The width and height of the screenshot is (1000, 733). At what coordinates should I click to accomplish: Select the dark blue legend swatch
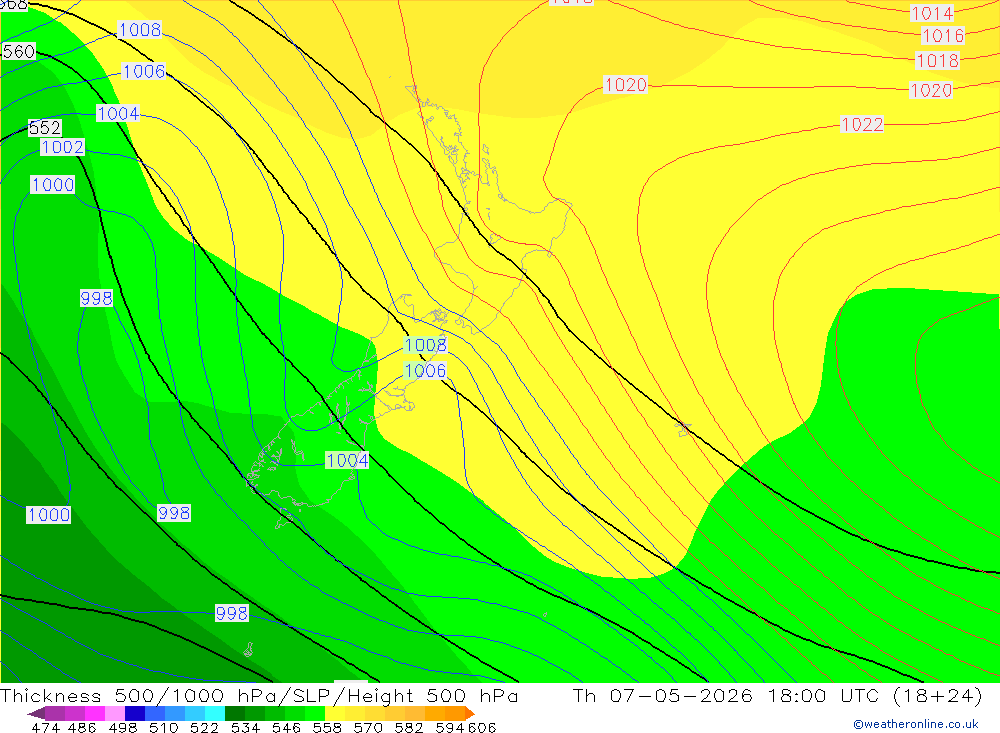pos(135,713)
